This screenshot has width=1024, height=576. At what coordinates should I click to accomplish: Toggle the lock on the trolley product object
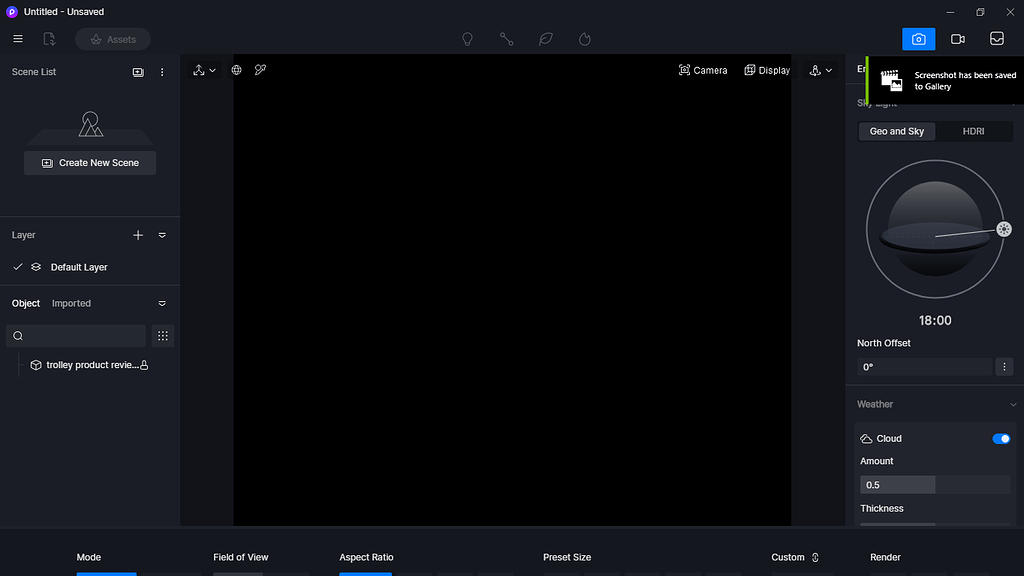(146, 365)
